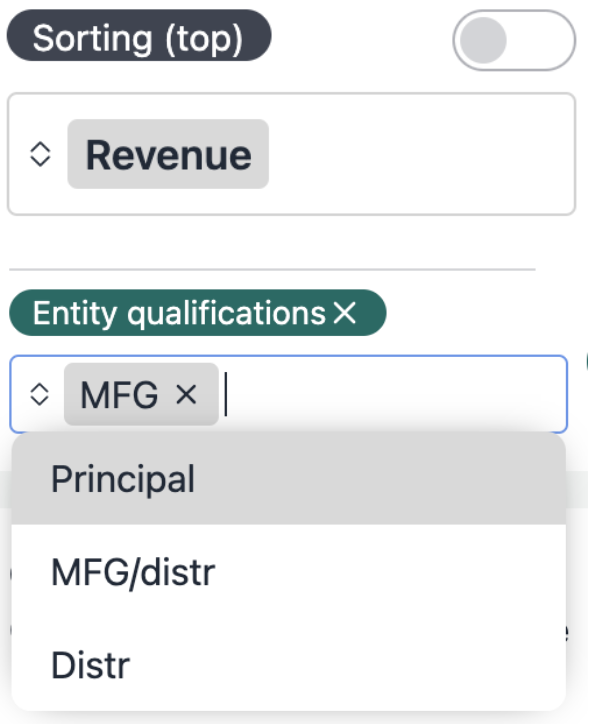This screenshot has height=724, width=592.
Task: Click the MFG chip text
Action: (x=119, y=395)
